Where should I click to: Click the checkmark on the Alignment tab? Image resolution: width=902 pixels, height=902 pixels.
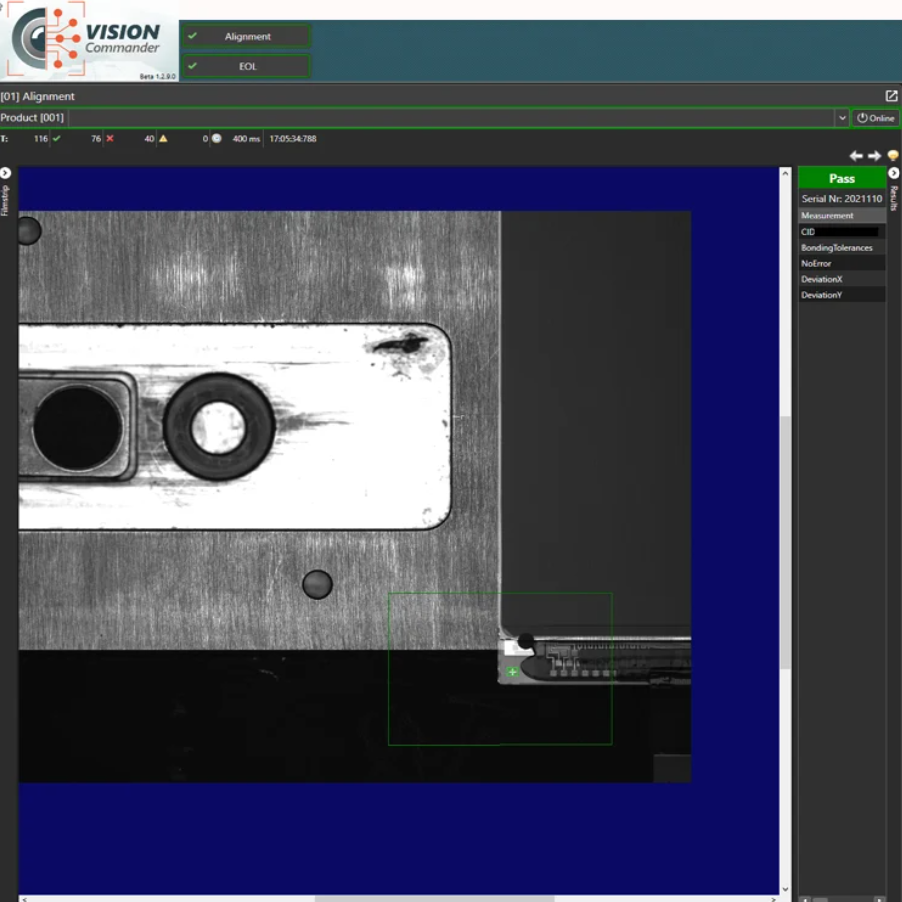coord(193,36)
